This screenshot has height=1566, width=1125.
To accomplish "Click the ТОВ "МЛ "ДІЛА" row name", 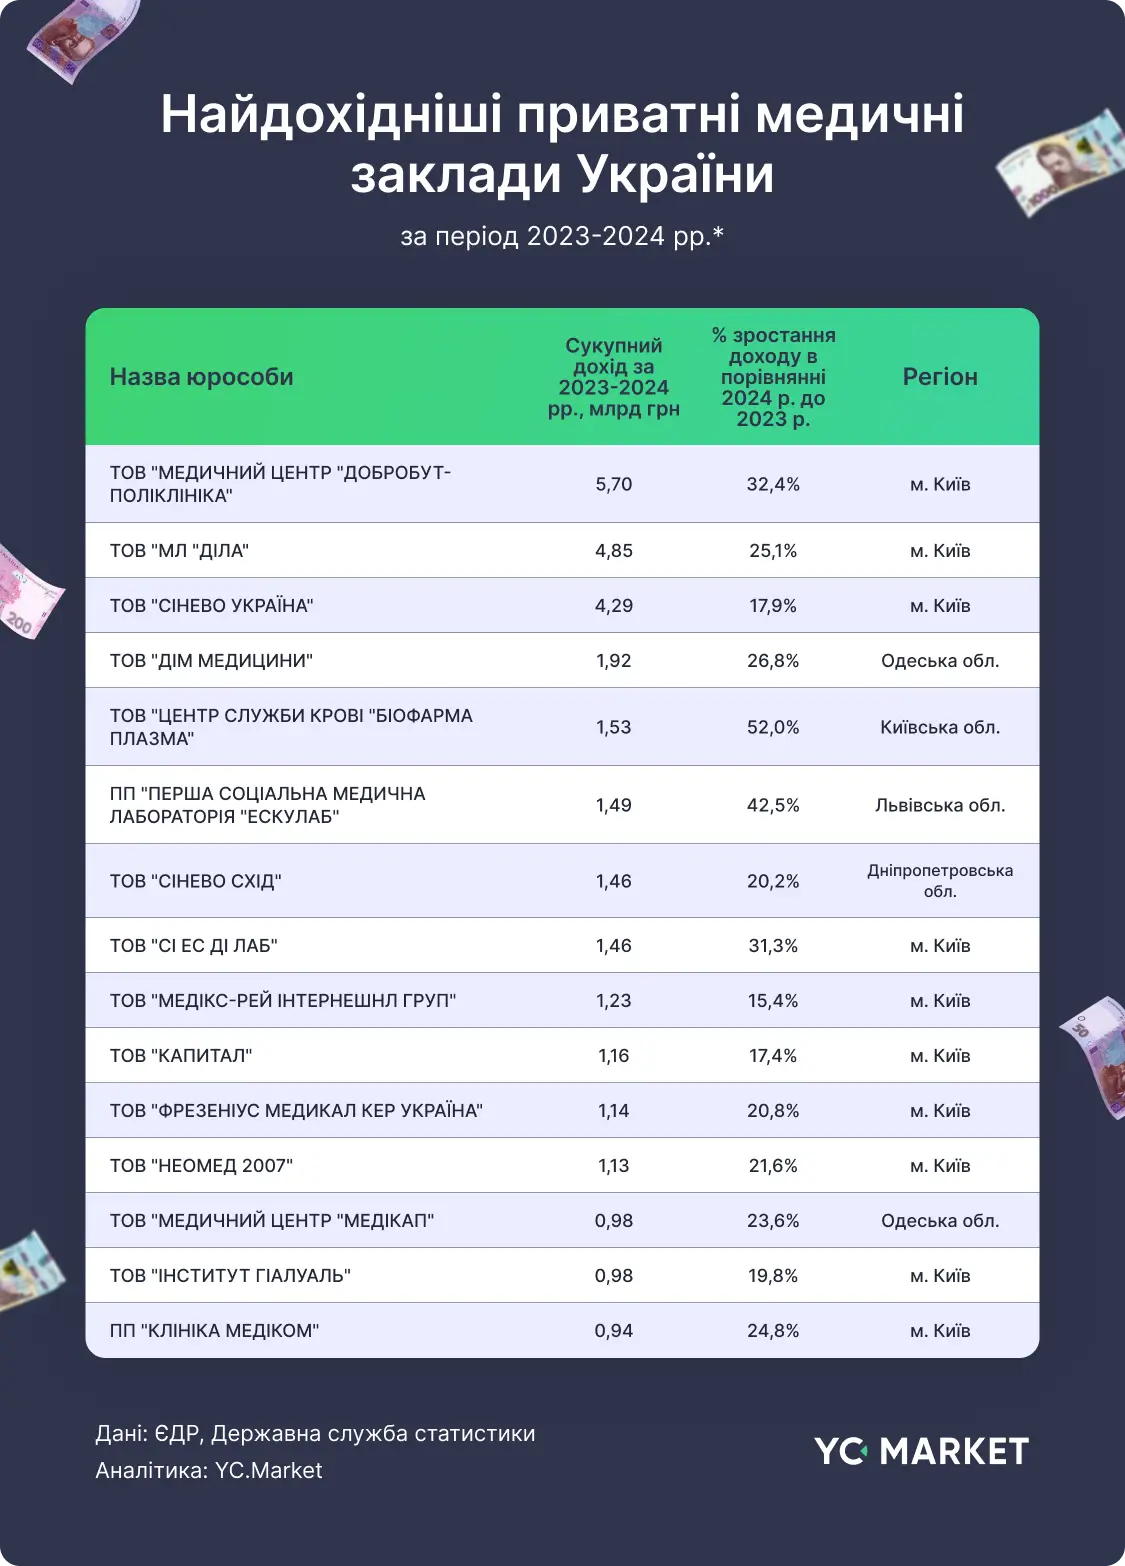I will pos(179,551).
